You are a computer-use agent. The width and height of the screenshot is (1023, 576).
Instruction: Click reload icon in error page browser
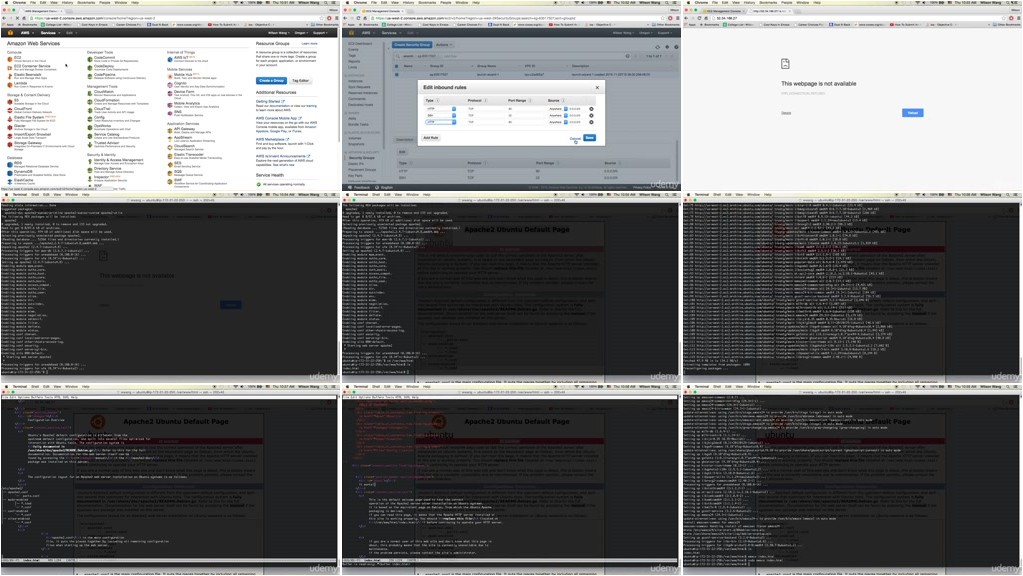point(700,18)
